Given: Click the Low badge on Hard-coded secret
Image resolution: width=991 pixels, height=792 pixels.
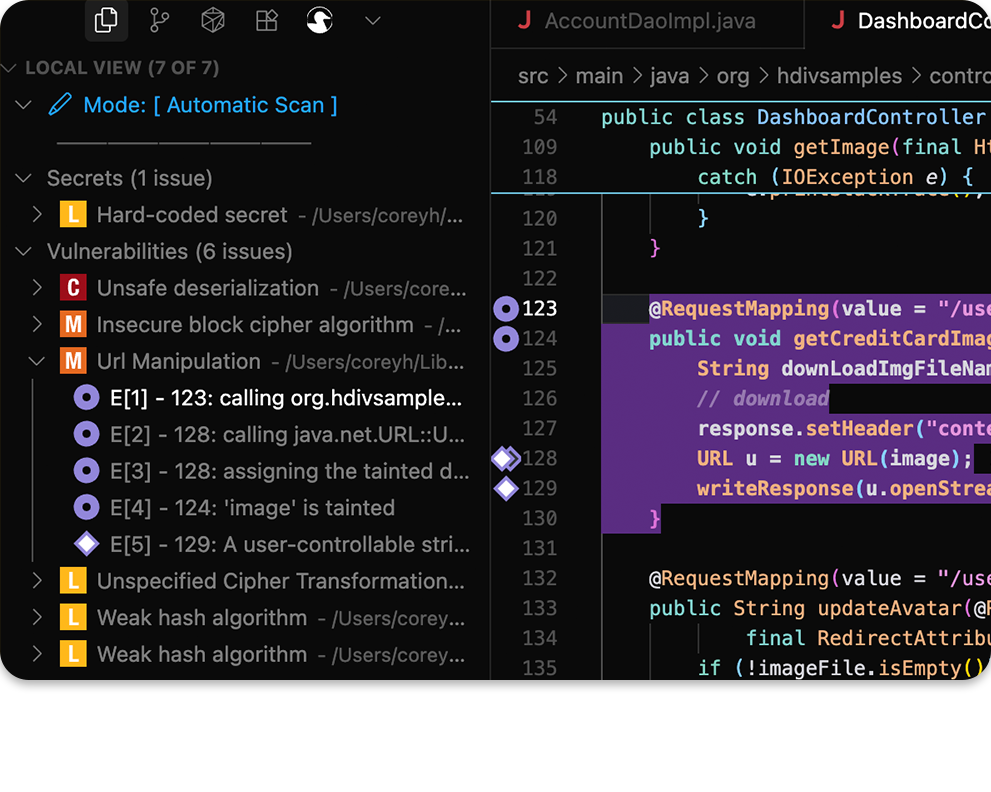Looking at the screenshot, I should pos(73,214).
